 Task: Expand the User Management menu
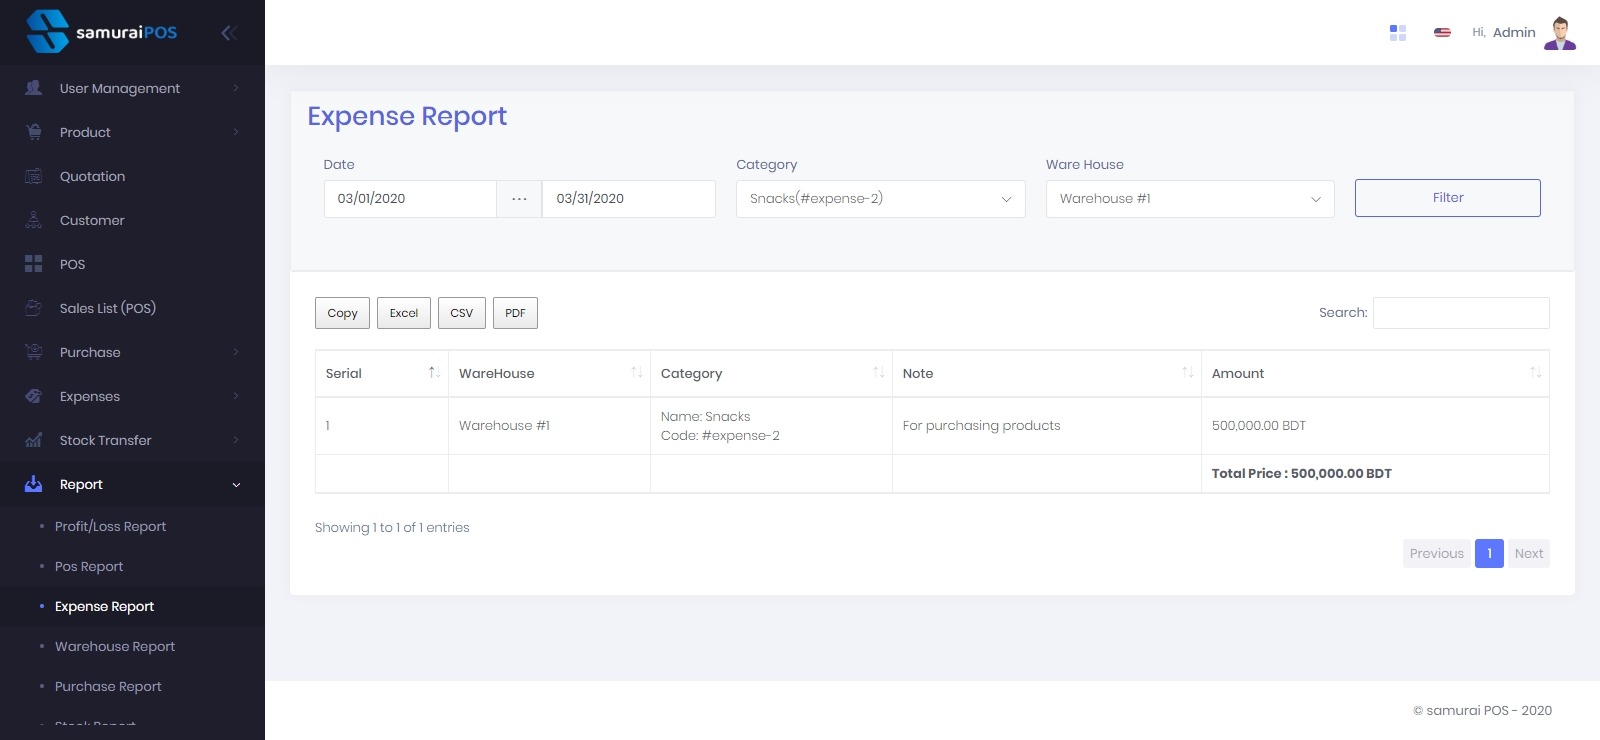pos(120,88)
